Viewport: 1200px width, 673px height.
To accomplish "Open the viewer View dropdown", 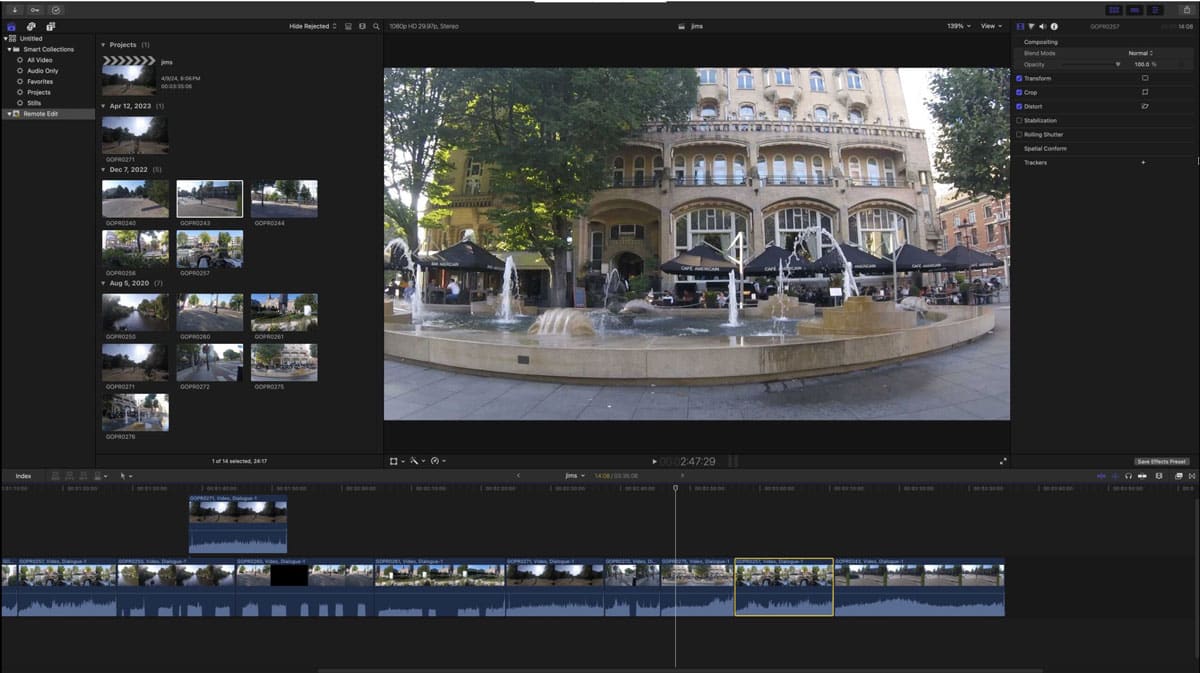I will pyautogui.click(x=991, y=26).
